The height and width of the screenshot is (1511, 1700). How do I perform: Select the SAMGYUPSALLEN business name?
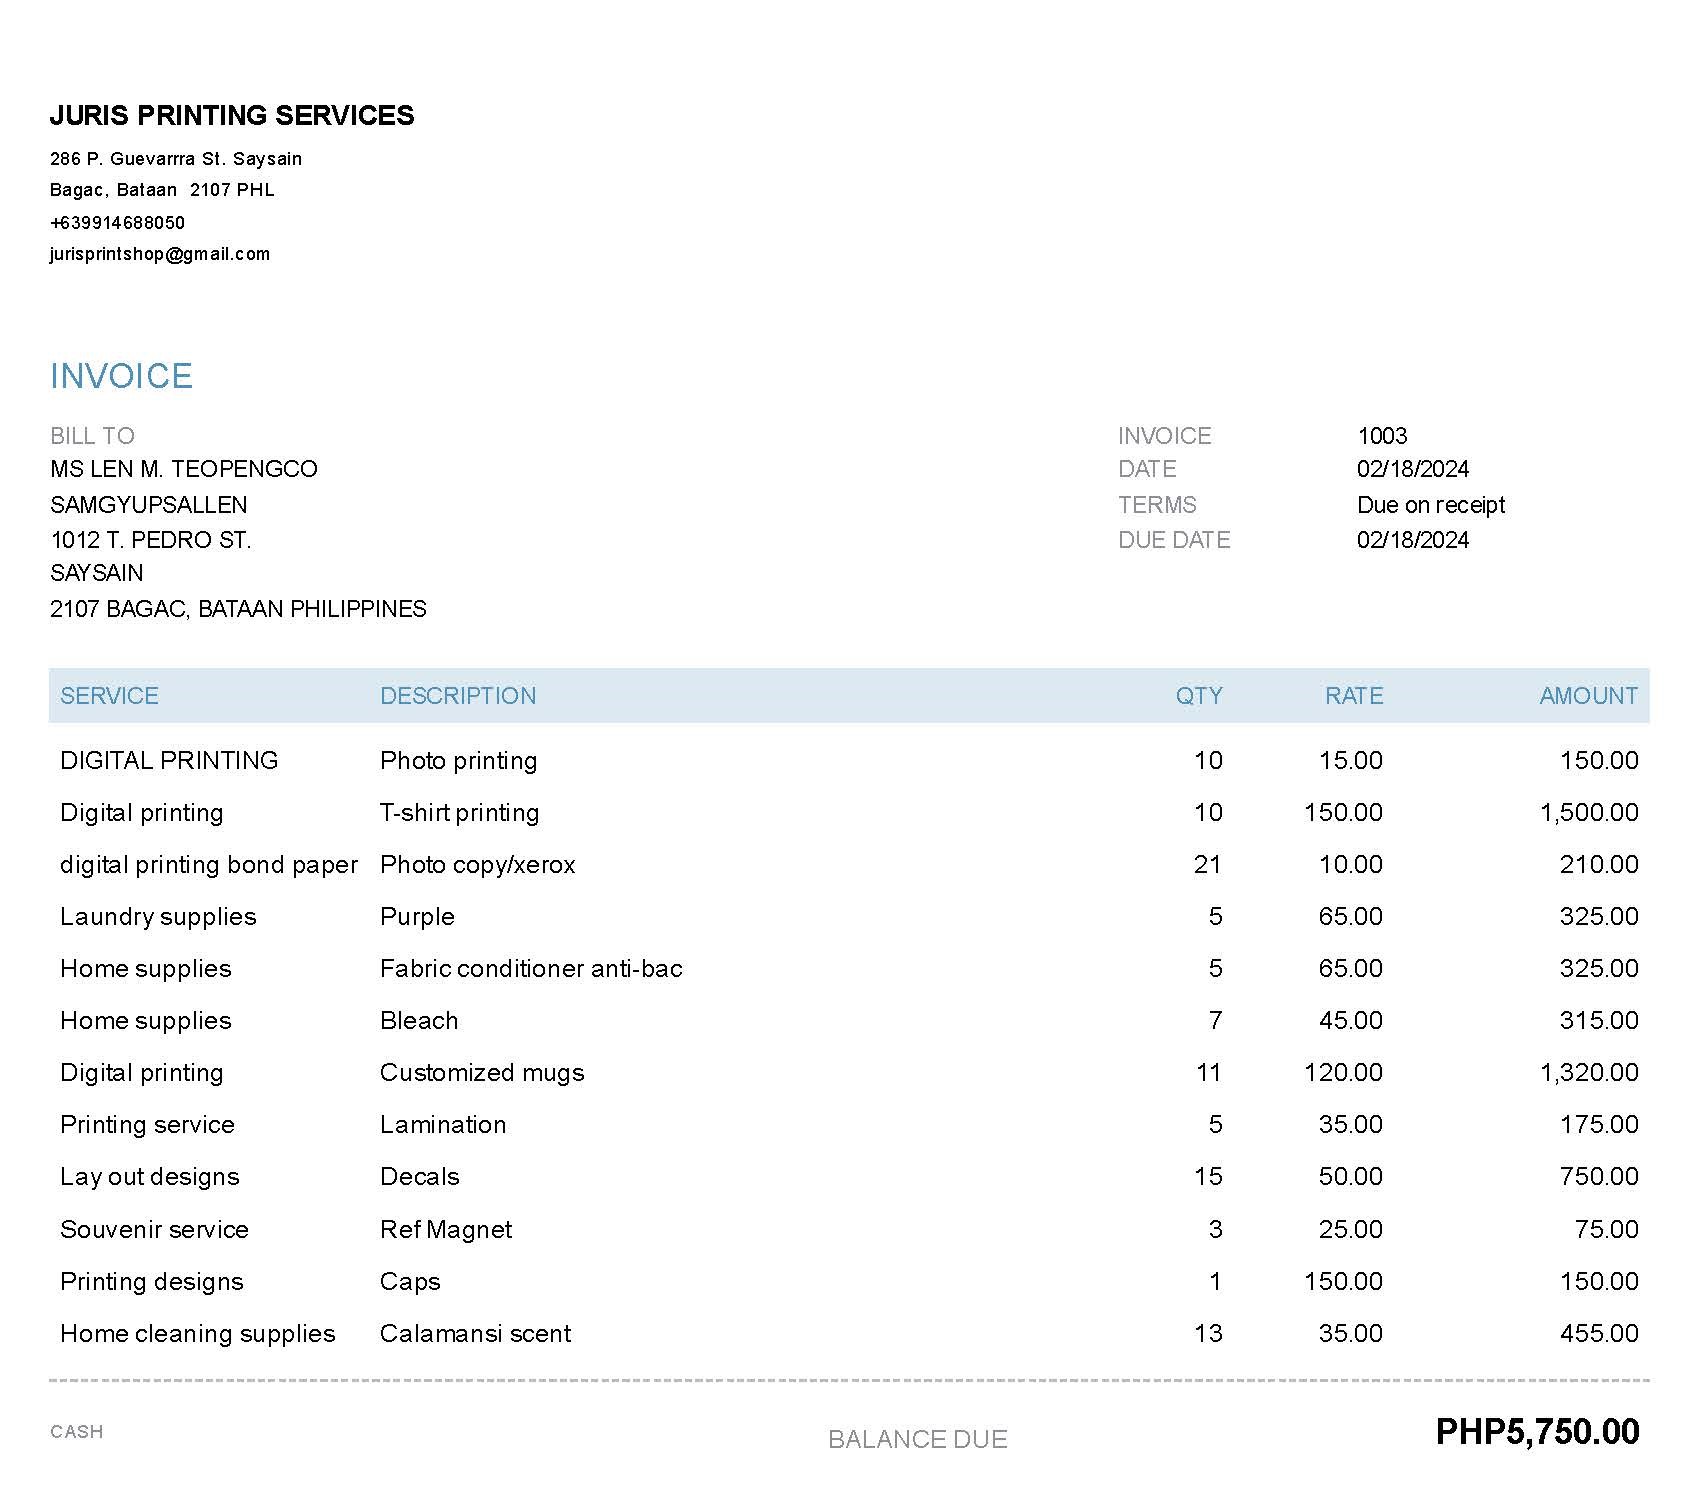[x=149, y=505]
